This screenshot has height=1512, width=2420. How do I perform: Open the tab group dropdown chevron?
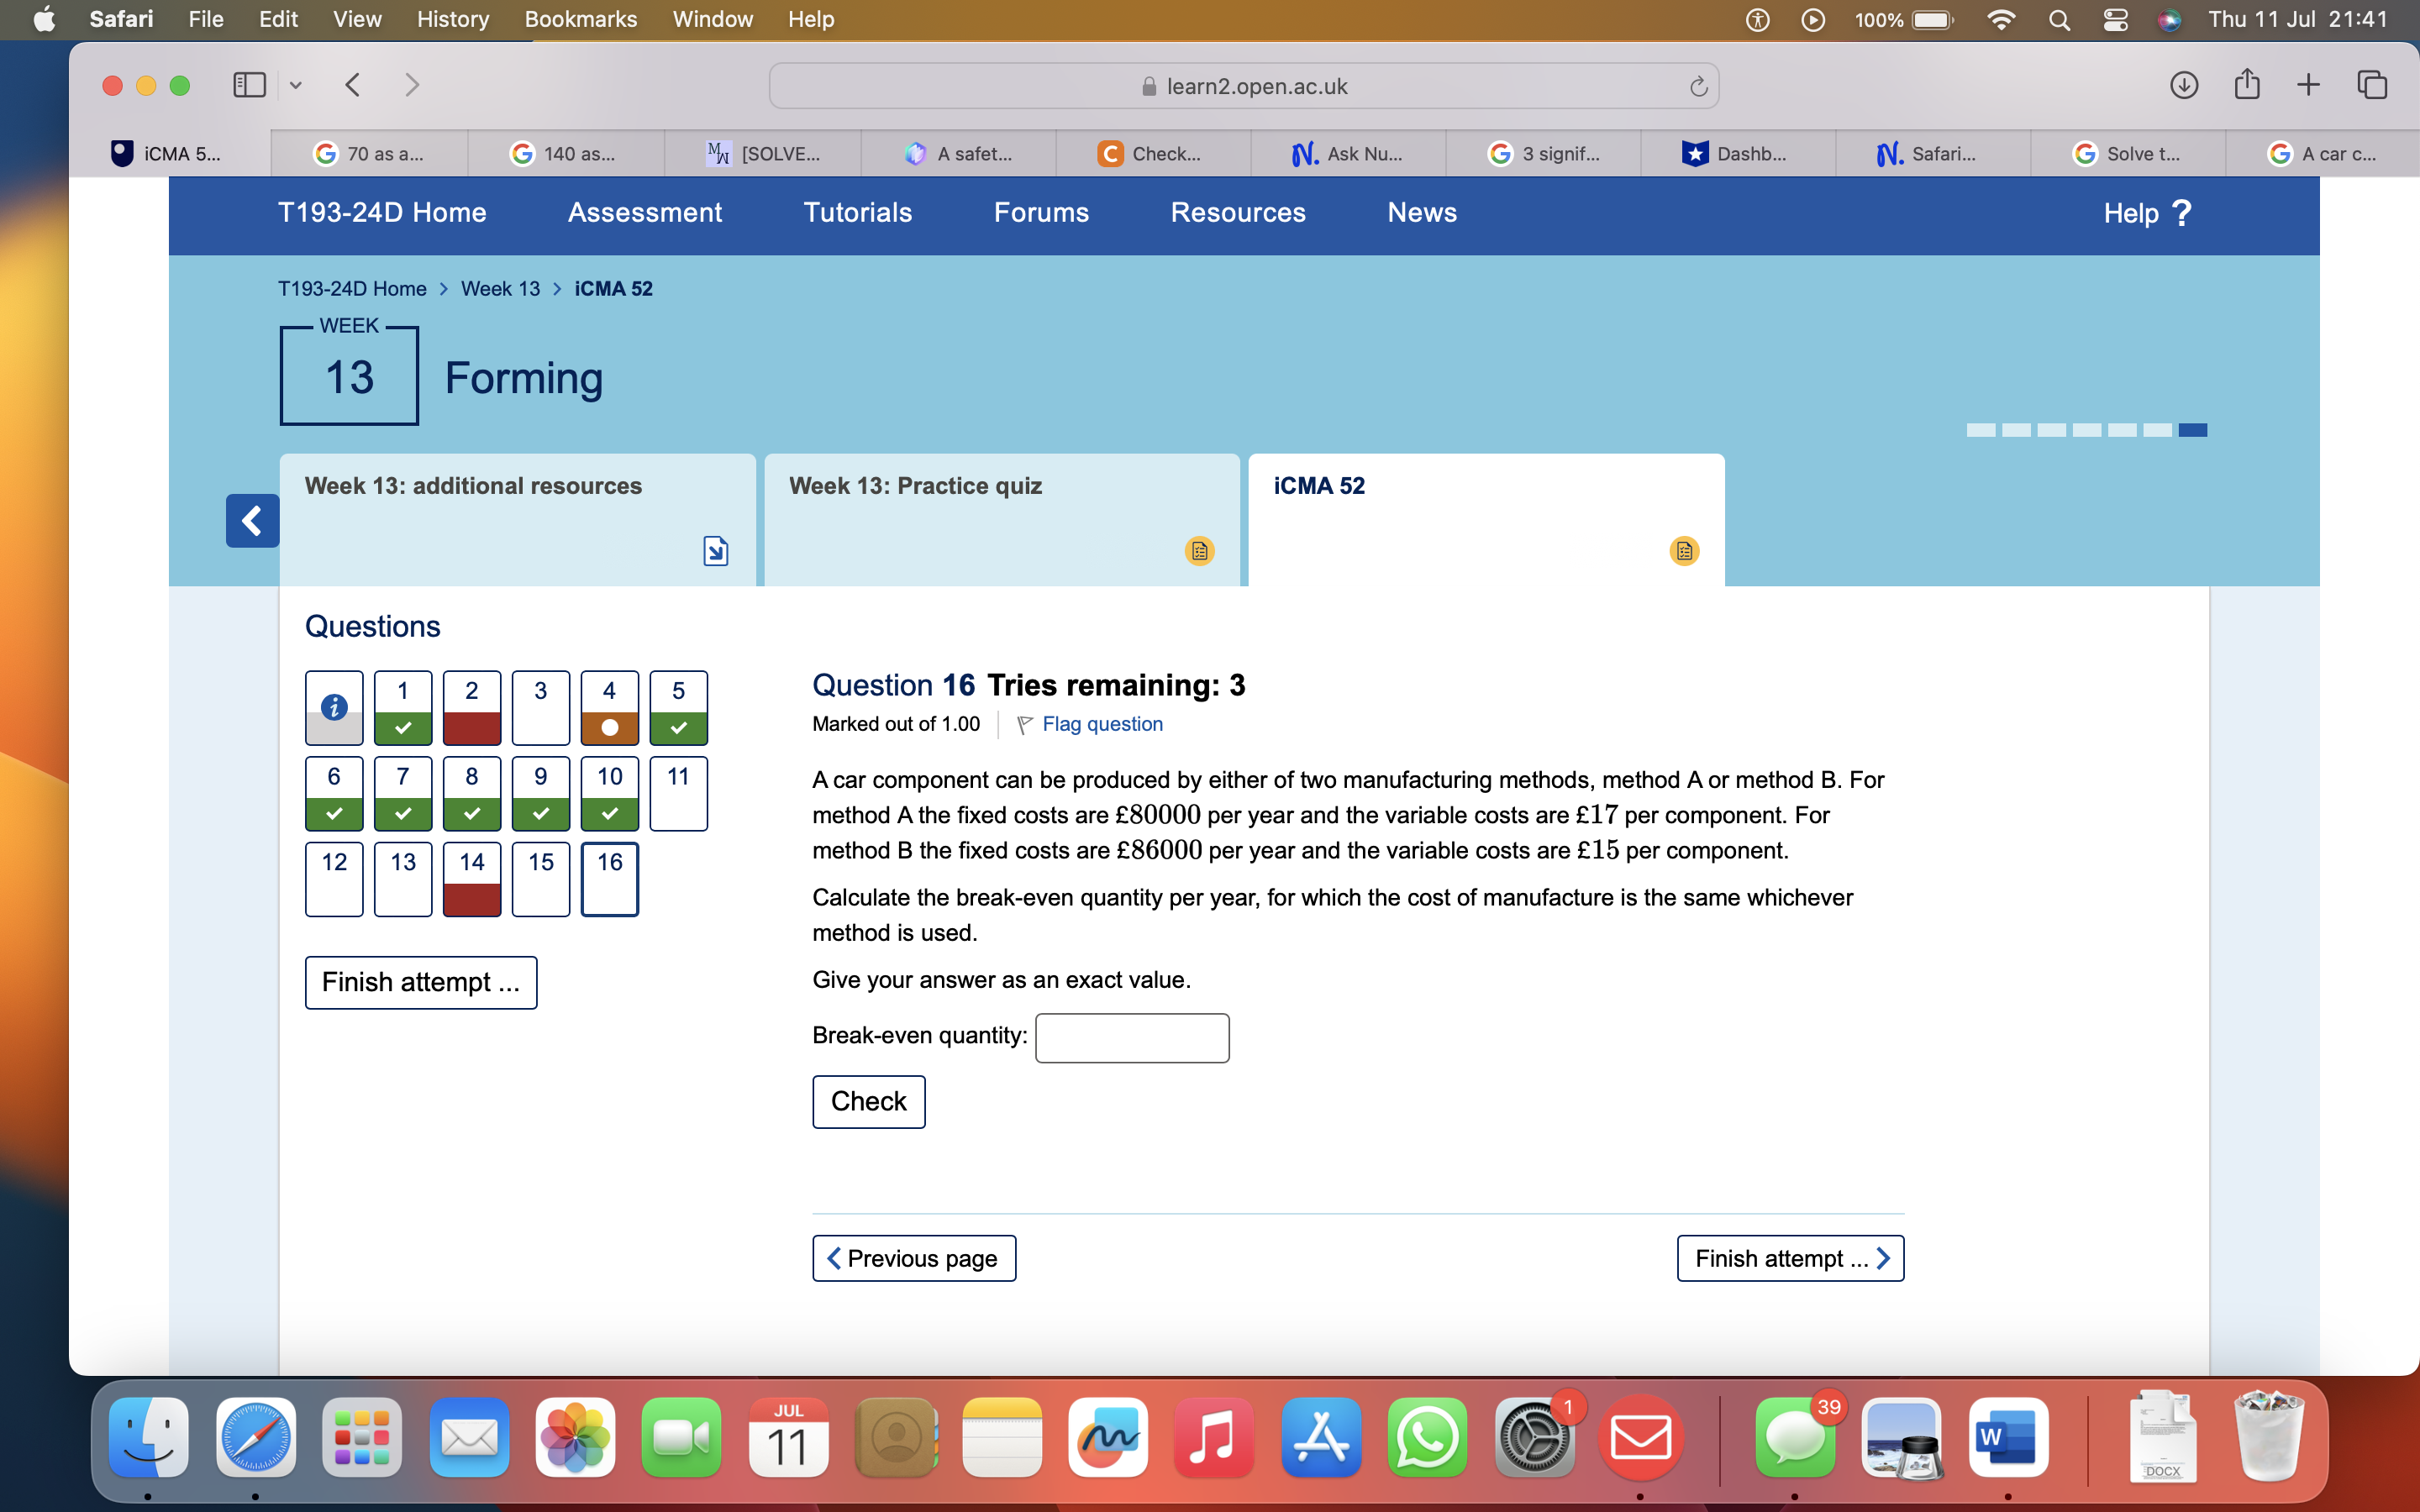point(296,85)
